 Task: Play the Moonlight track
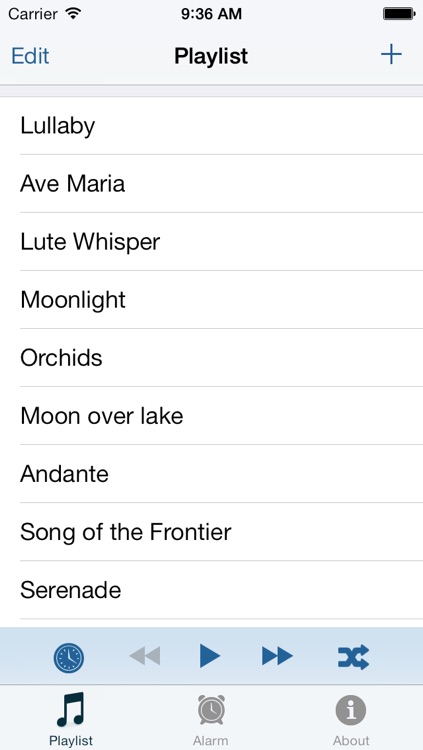tap(212, 299)
